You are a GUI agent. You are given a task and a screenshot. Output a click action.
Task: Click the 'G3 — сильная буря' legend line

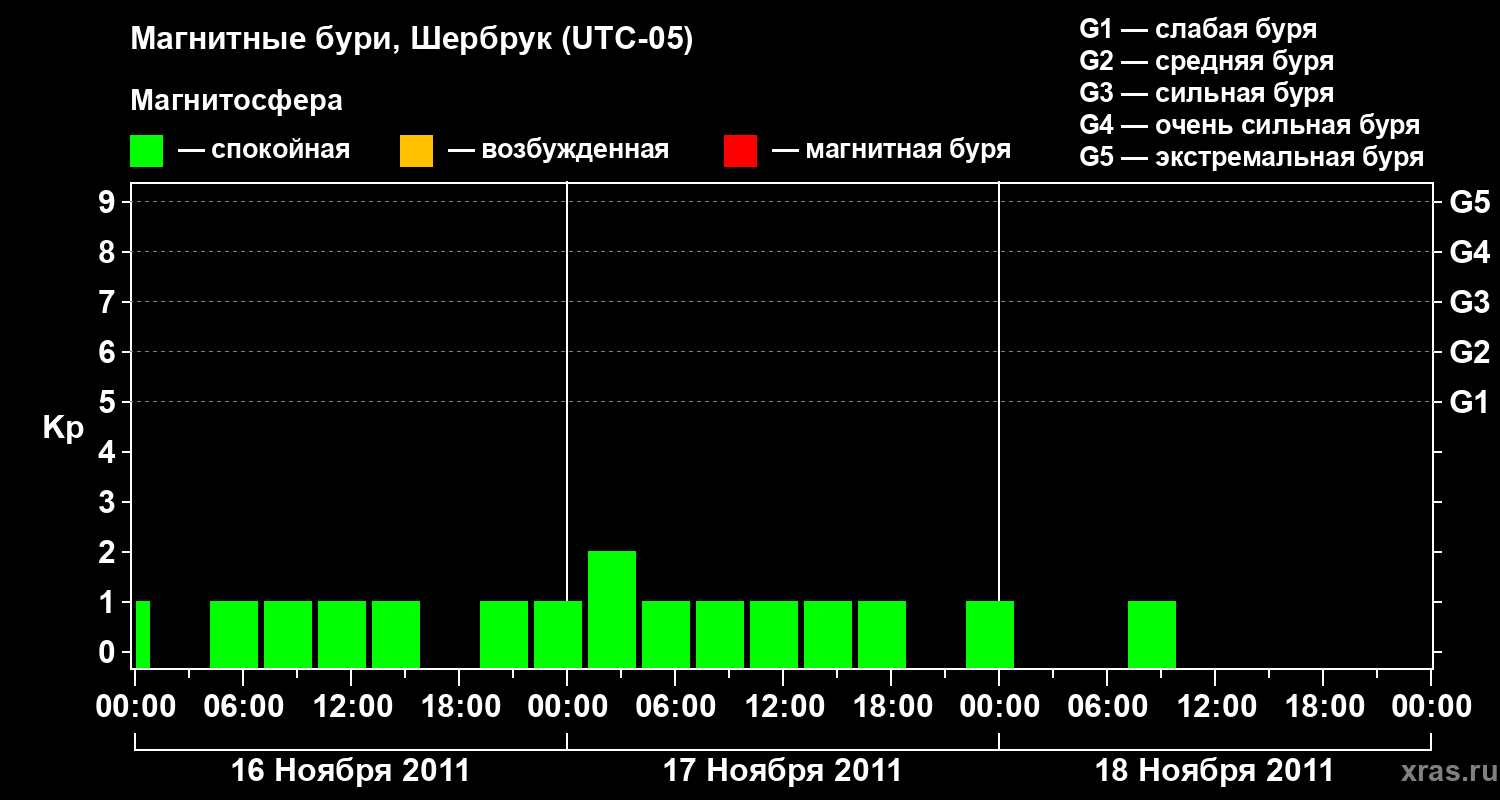point(1206,93)
